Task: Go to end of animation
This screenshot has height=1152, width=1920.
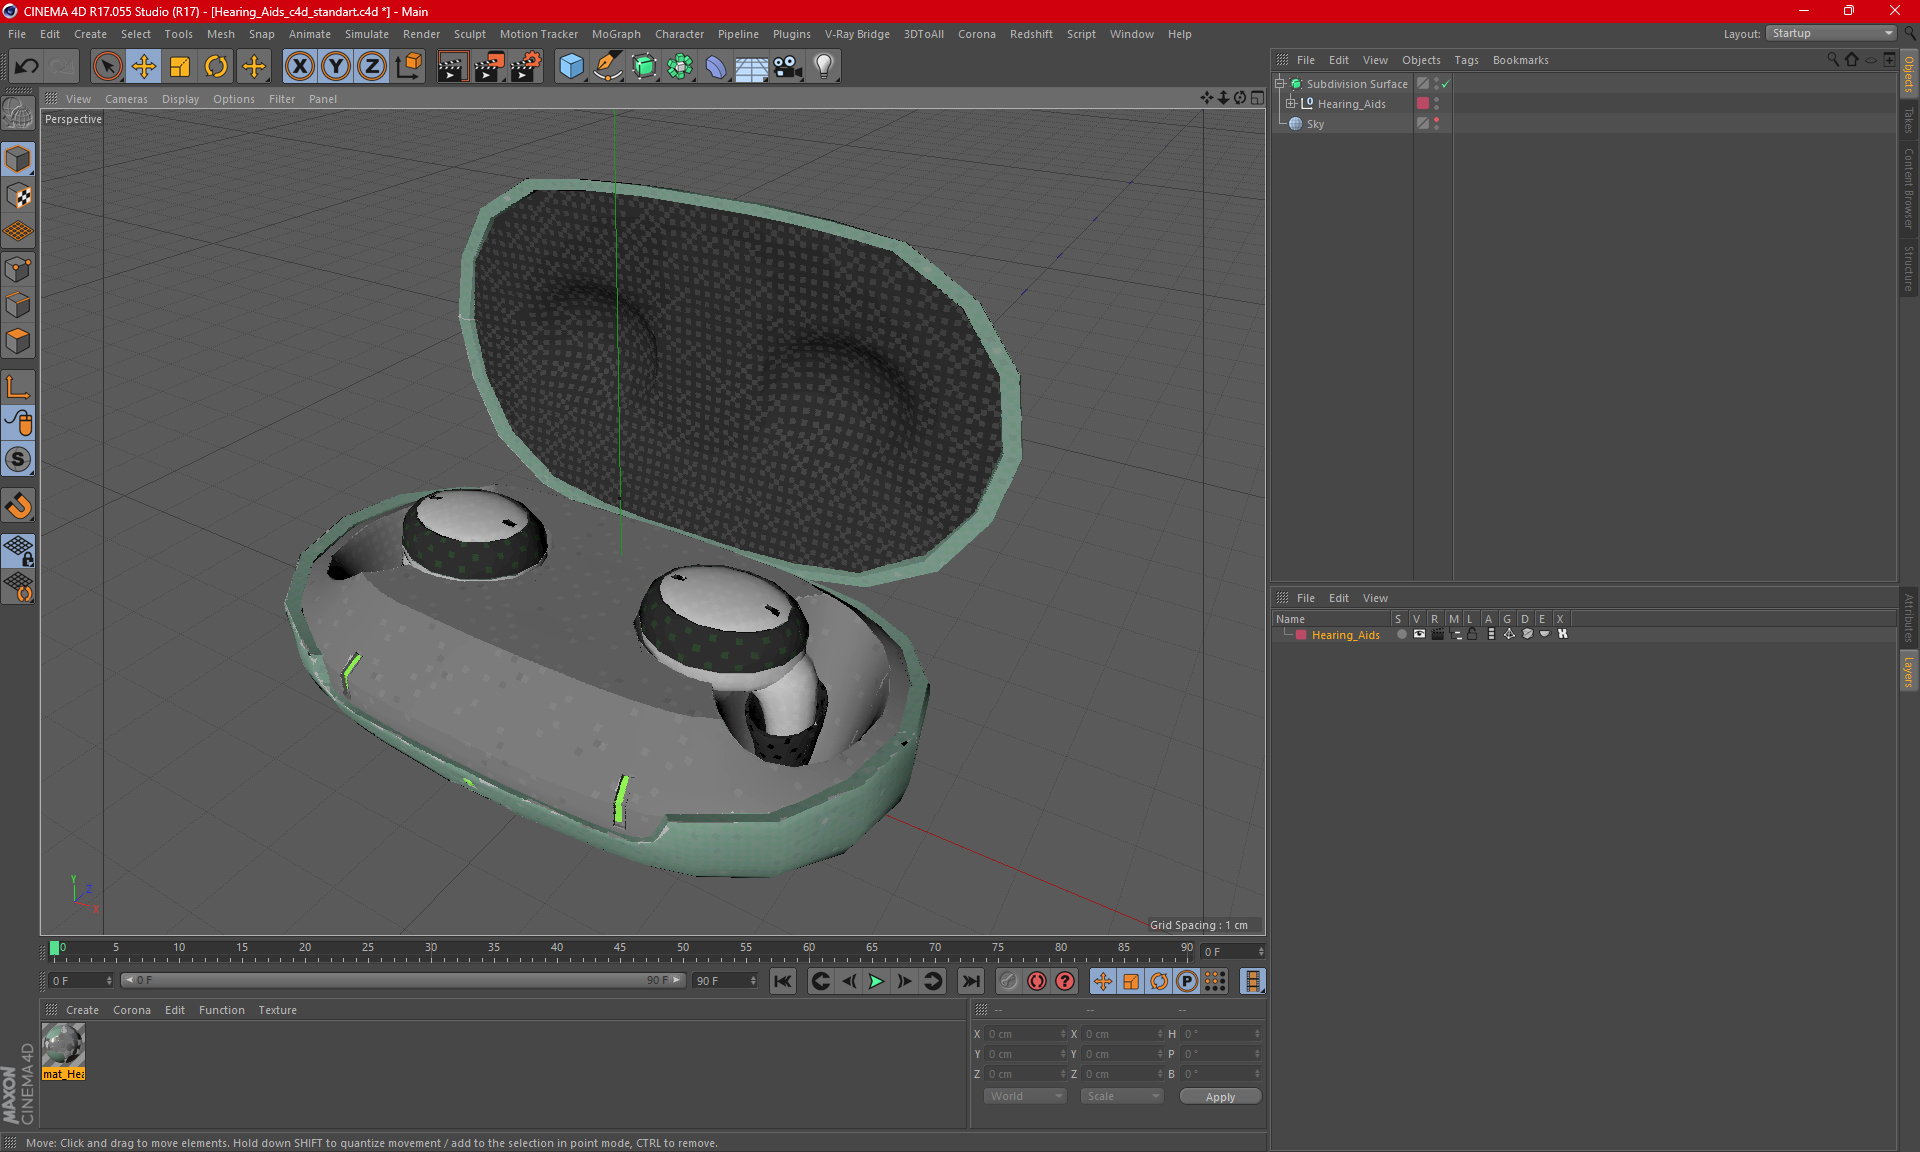Action: click(970, 981)
